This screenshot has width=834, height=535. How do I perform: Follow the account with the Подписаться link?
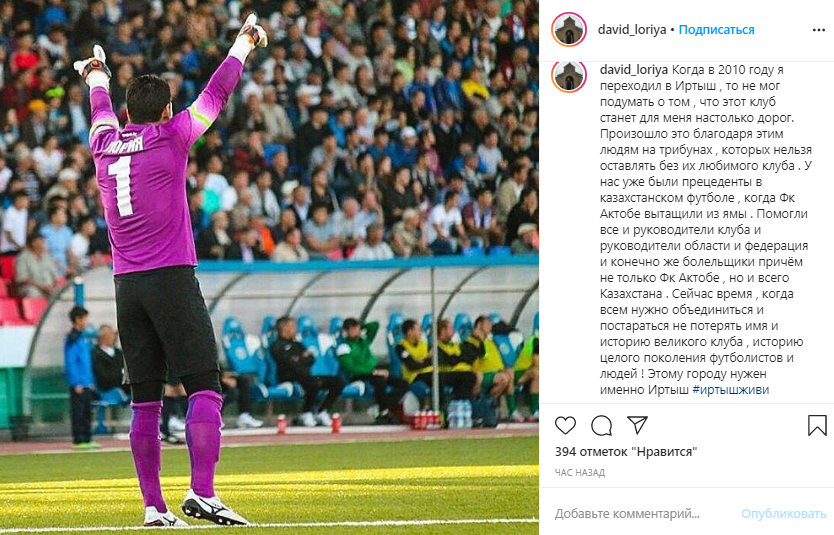click(x=716, y=30)
